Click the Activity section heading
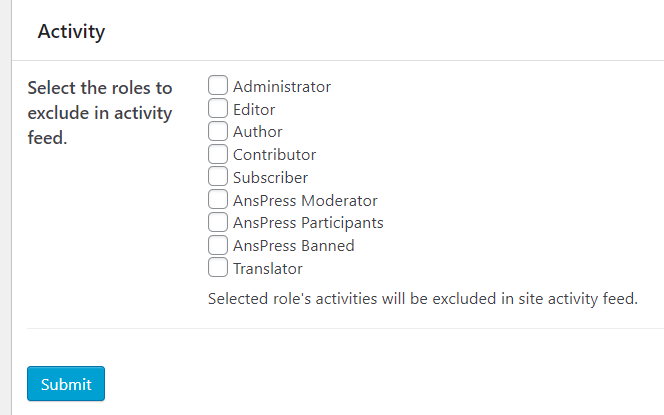 [71, 32]
